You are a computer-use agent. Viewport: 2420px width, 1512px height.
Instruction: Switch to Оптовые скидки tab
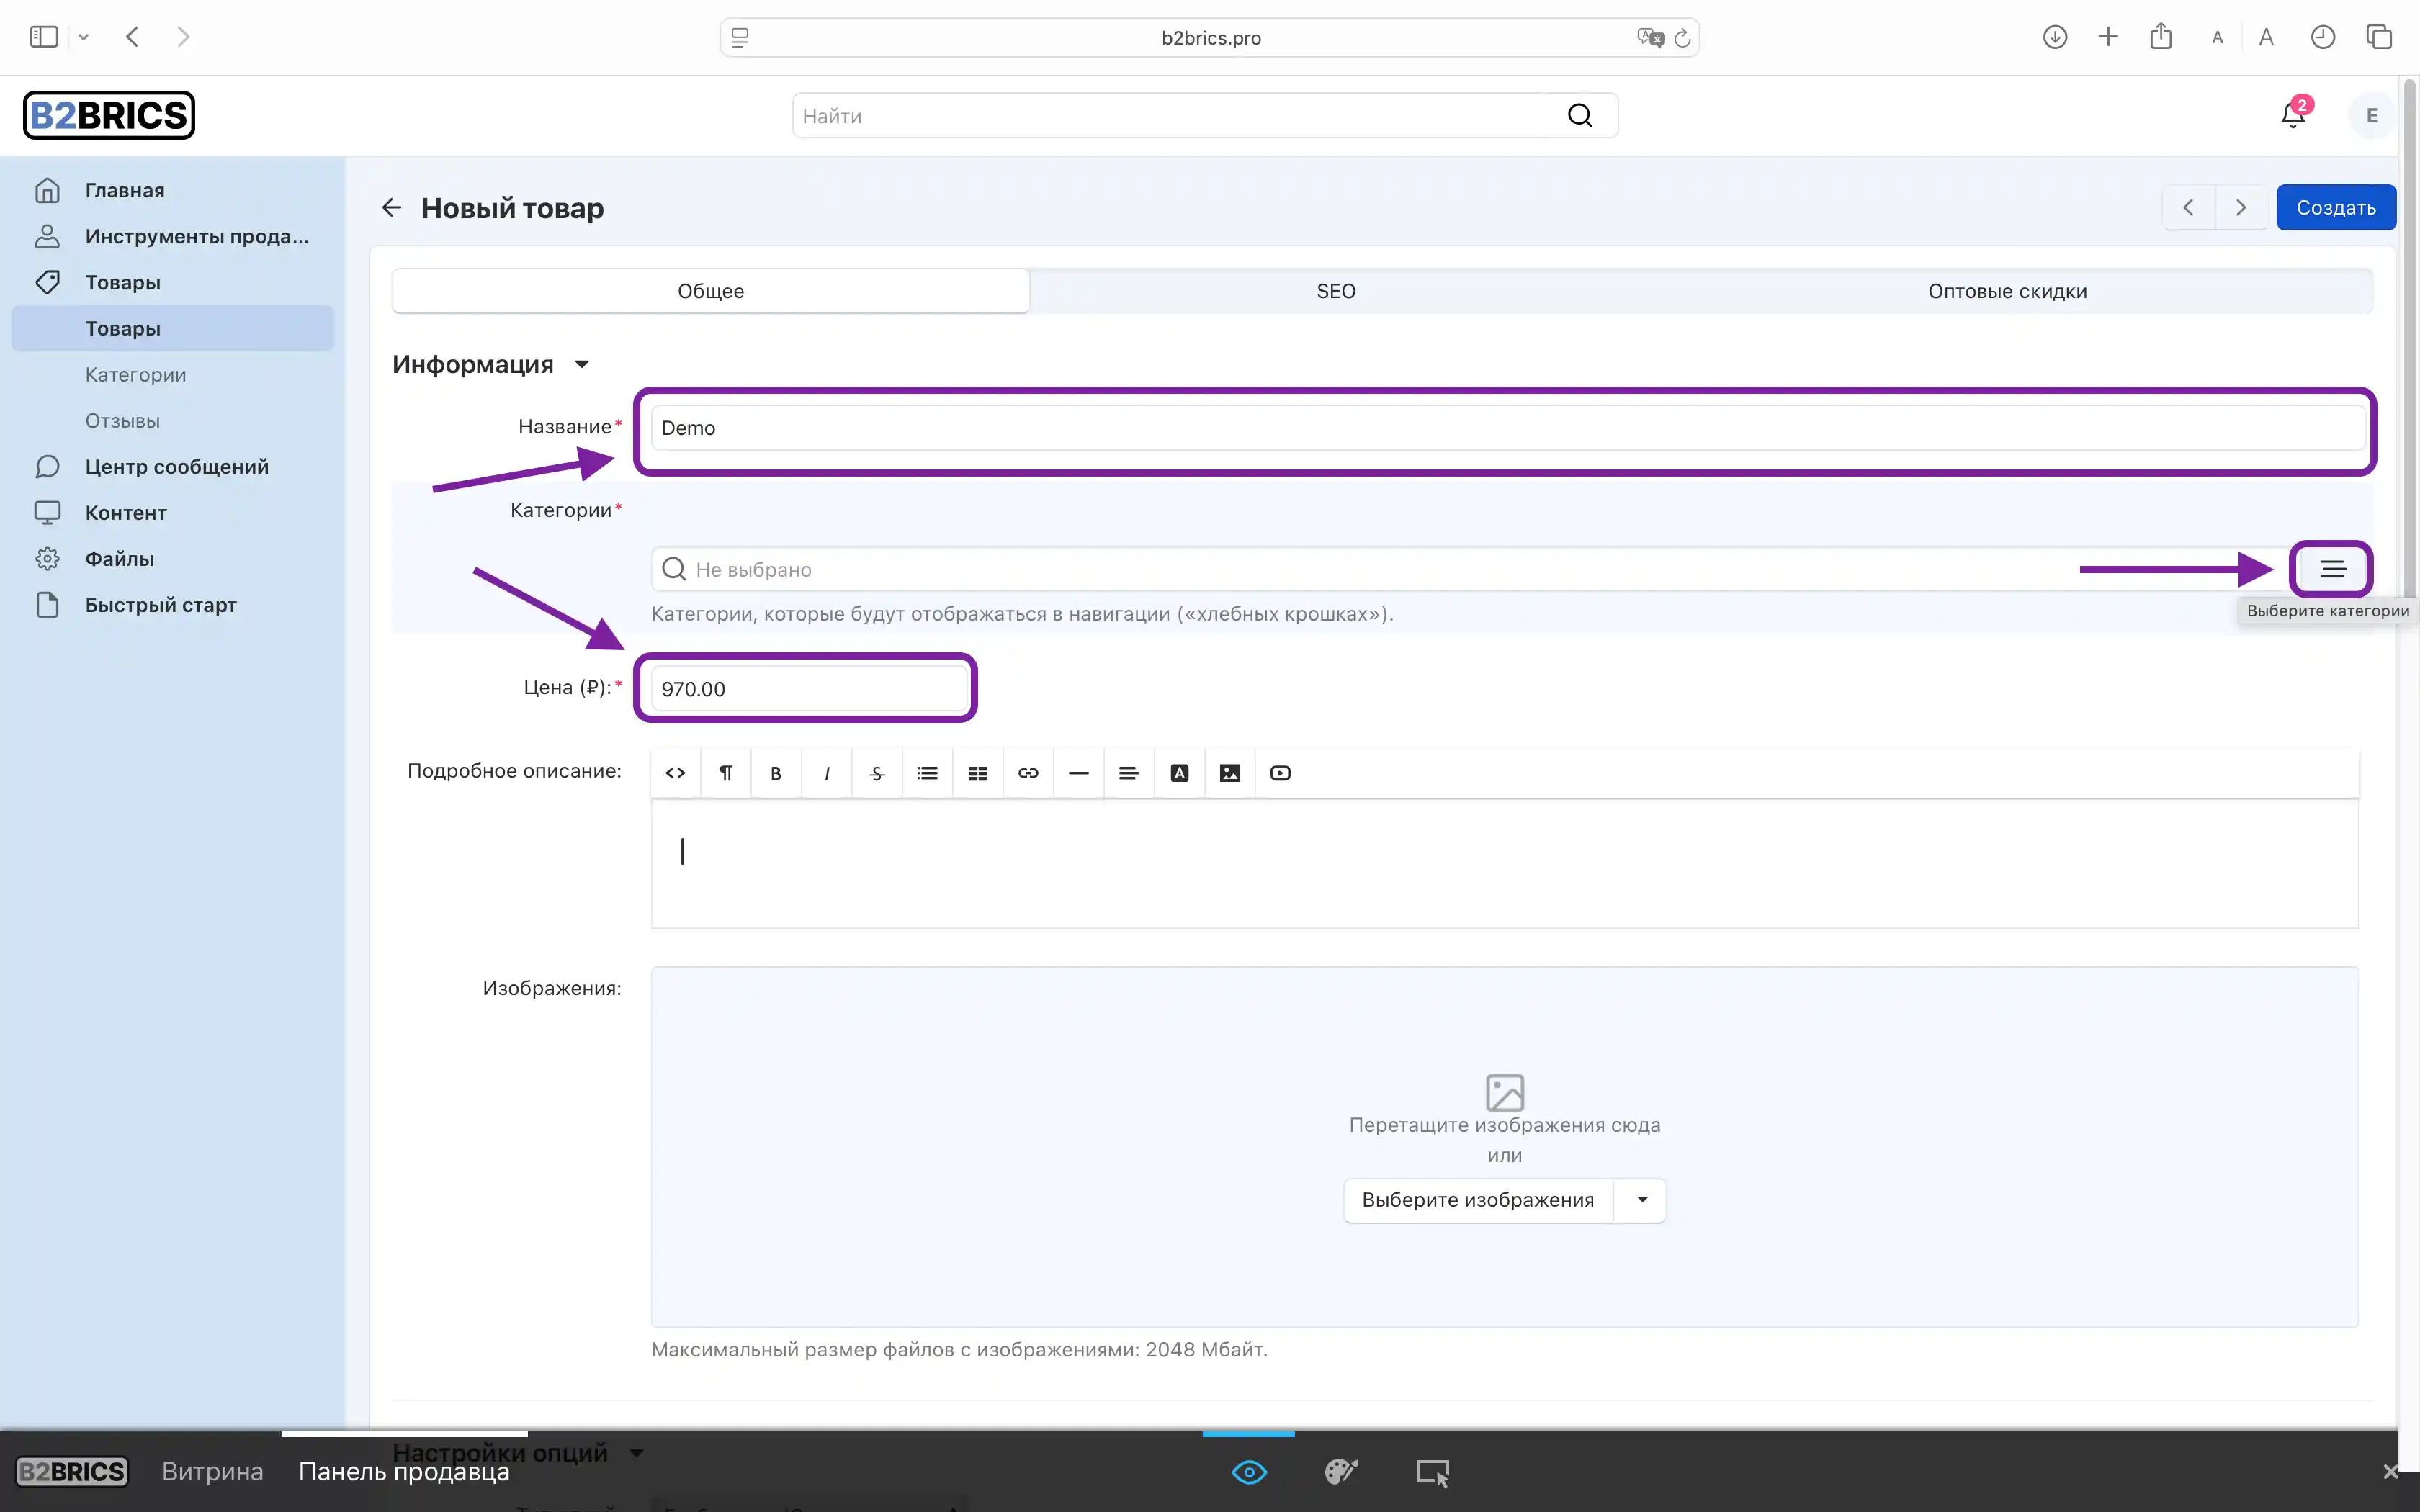coord(2007,291)
